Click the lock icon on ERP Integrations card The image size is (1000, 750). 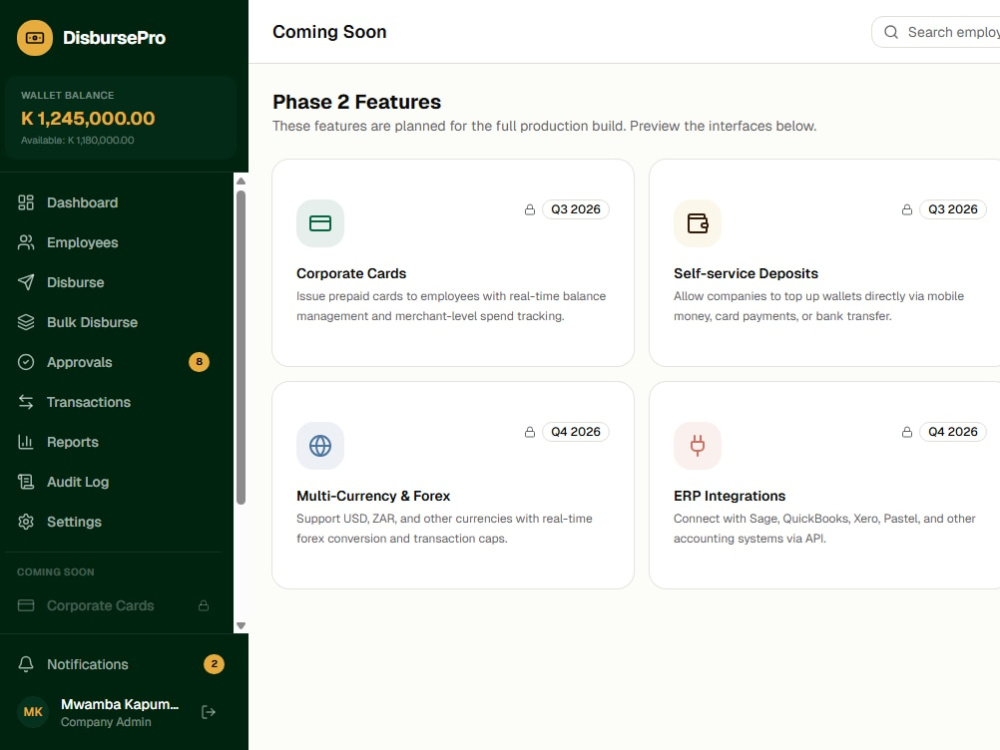(907, 432)
